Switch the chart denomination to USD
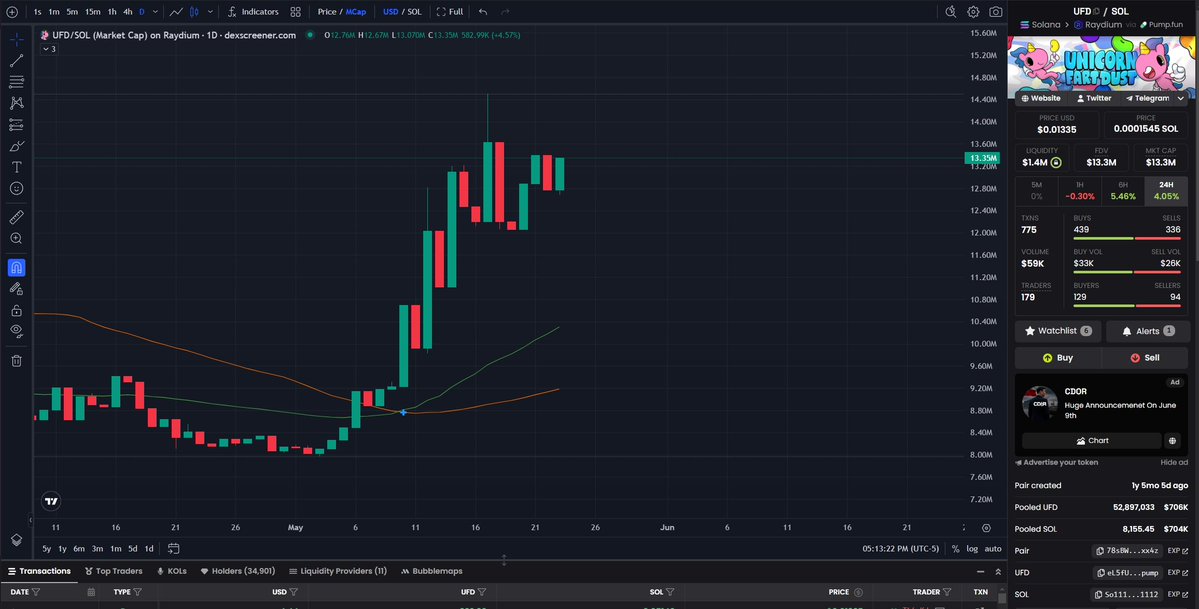This screenshot has height=609, width=1199. [x=390, y=11]
